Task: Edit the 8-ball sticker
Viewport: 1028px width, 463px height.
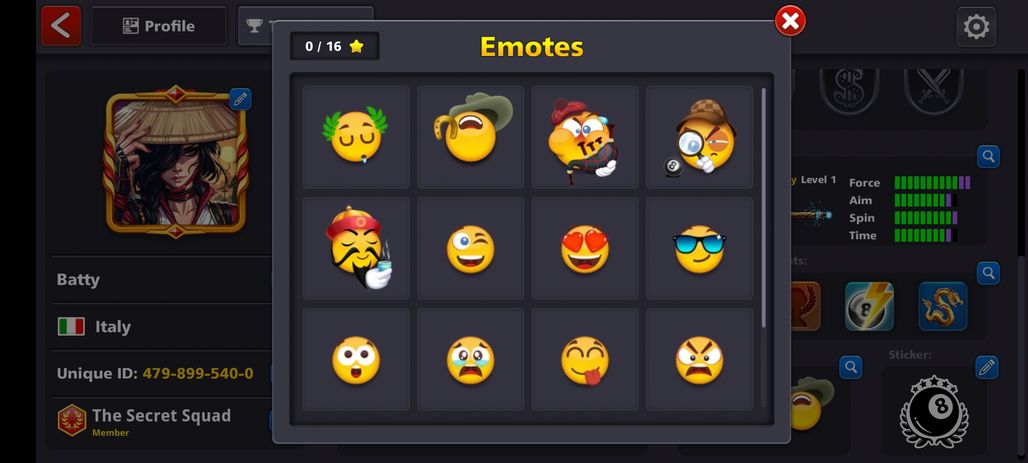Action: (x=987, y=367)
